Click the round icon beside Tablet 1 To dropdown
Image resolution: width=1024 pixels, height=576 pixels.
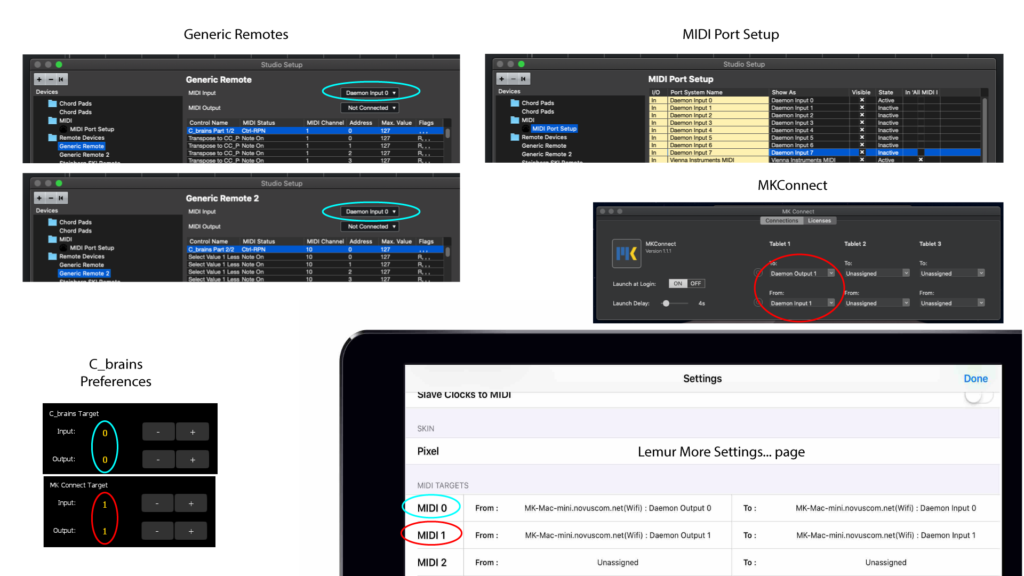tap(758, 273)
